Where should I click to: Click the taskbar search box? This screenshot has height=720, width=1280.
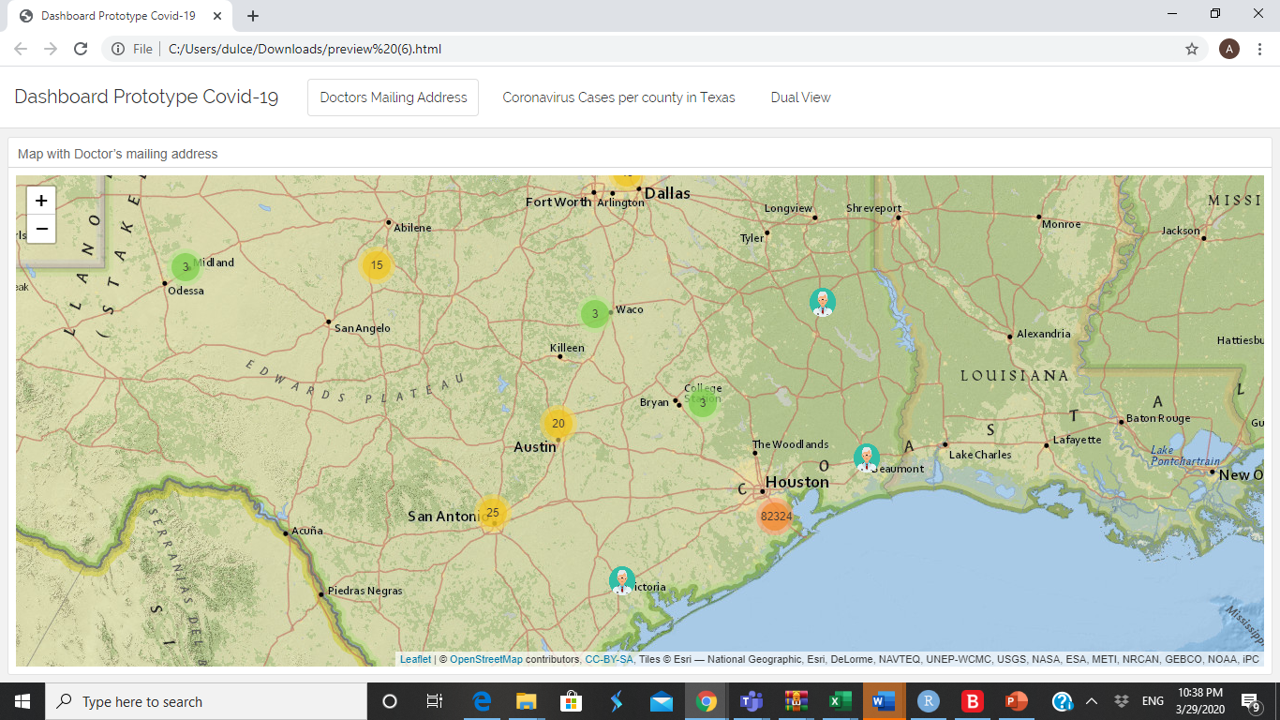(x=207, y=702)
